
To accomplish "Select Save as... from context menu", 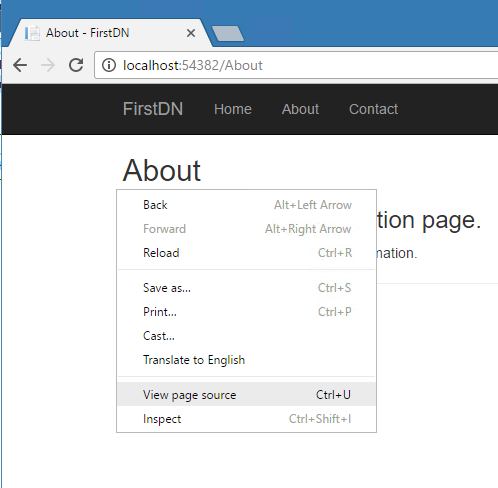I will coord(247,288).
